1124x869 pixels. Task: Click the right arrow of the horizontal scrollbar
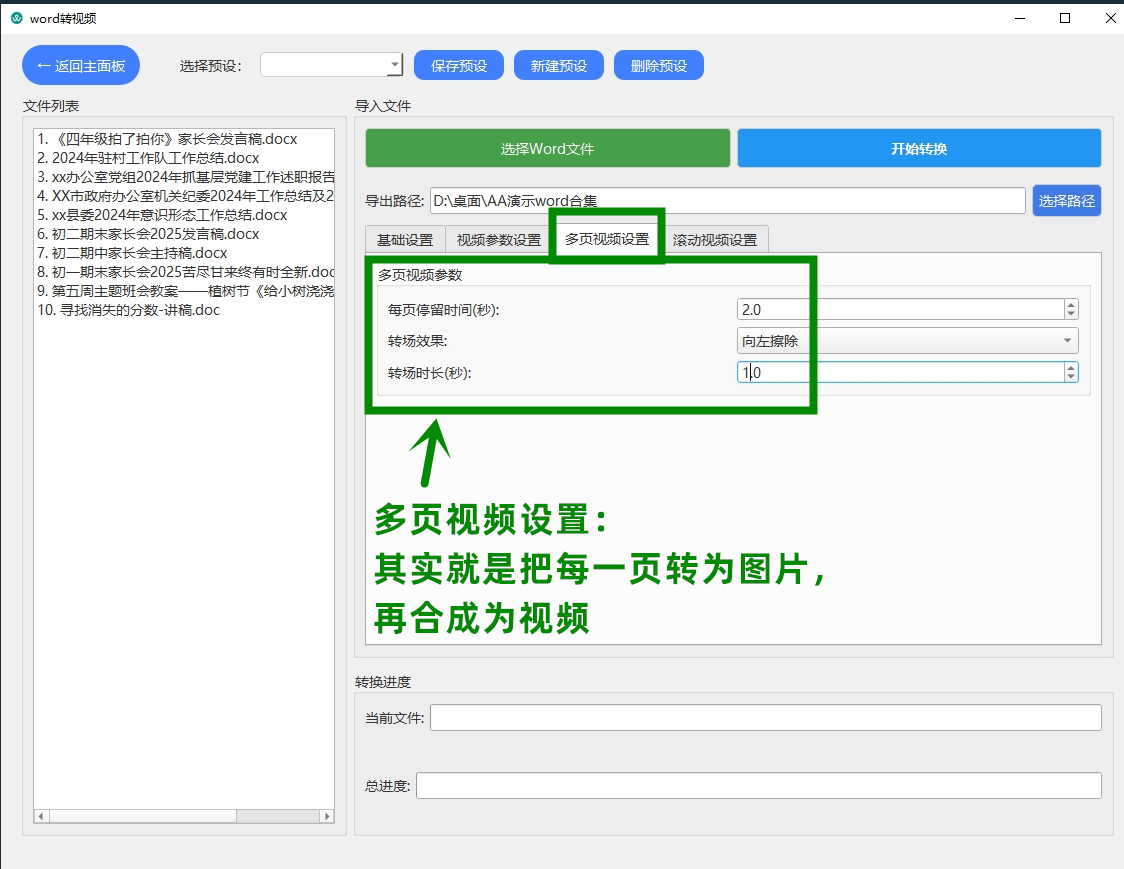(328, 816)
